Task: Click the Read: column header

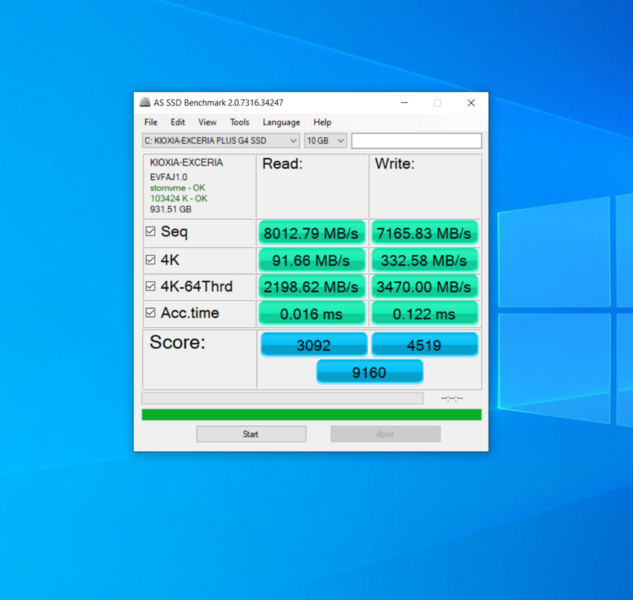Action: (283, 164)
